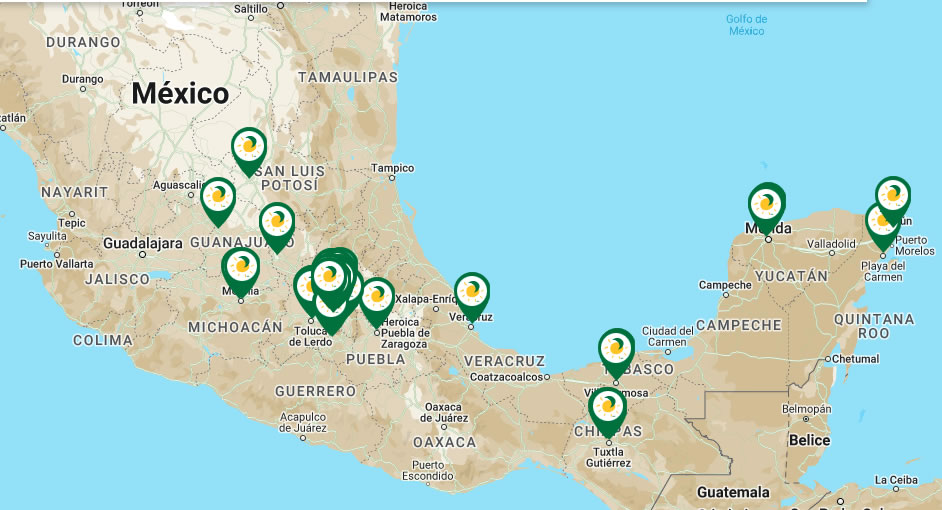Image resolution: width=942 pixels, height=510 pixels.
Task: Click the location pin beside Aguascalientes
Action: pos(218,200)
